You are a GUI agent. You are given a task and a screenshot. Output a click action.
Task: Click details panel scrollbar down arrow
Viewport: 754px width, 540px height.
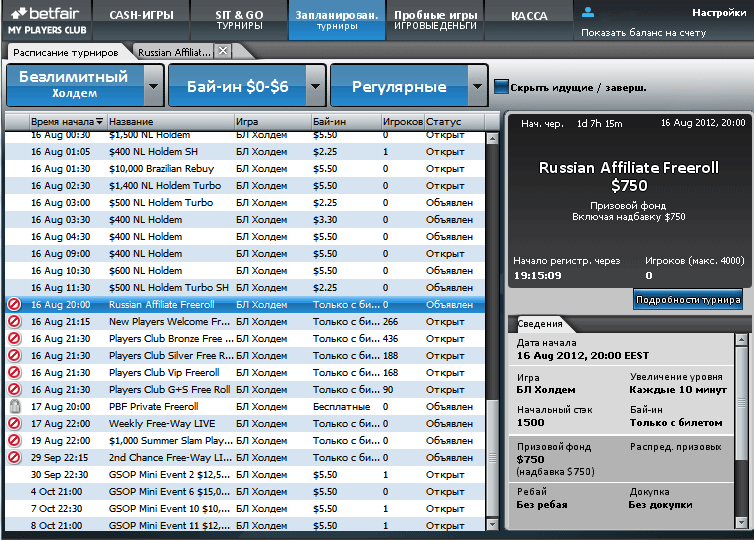pyautogui.click(x=741, y=522)
